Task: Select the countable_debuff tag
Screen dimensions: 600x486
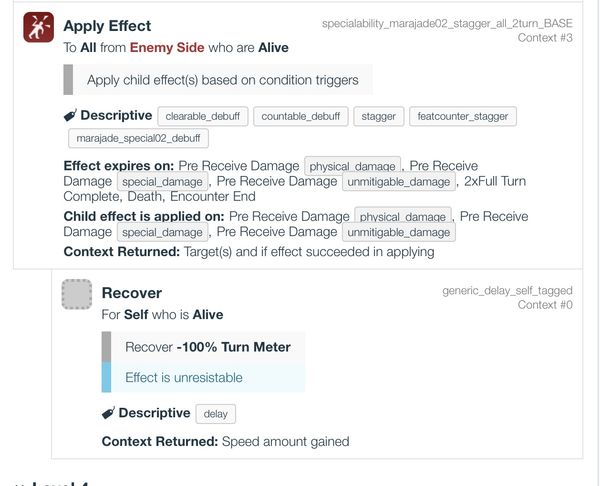Action: tap(300, 117)
